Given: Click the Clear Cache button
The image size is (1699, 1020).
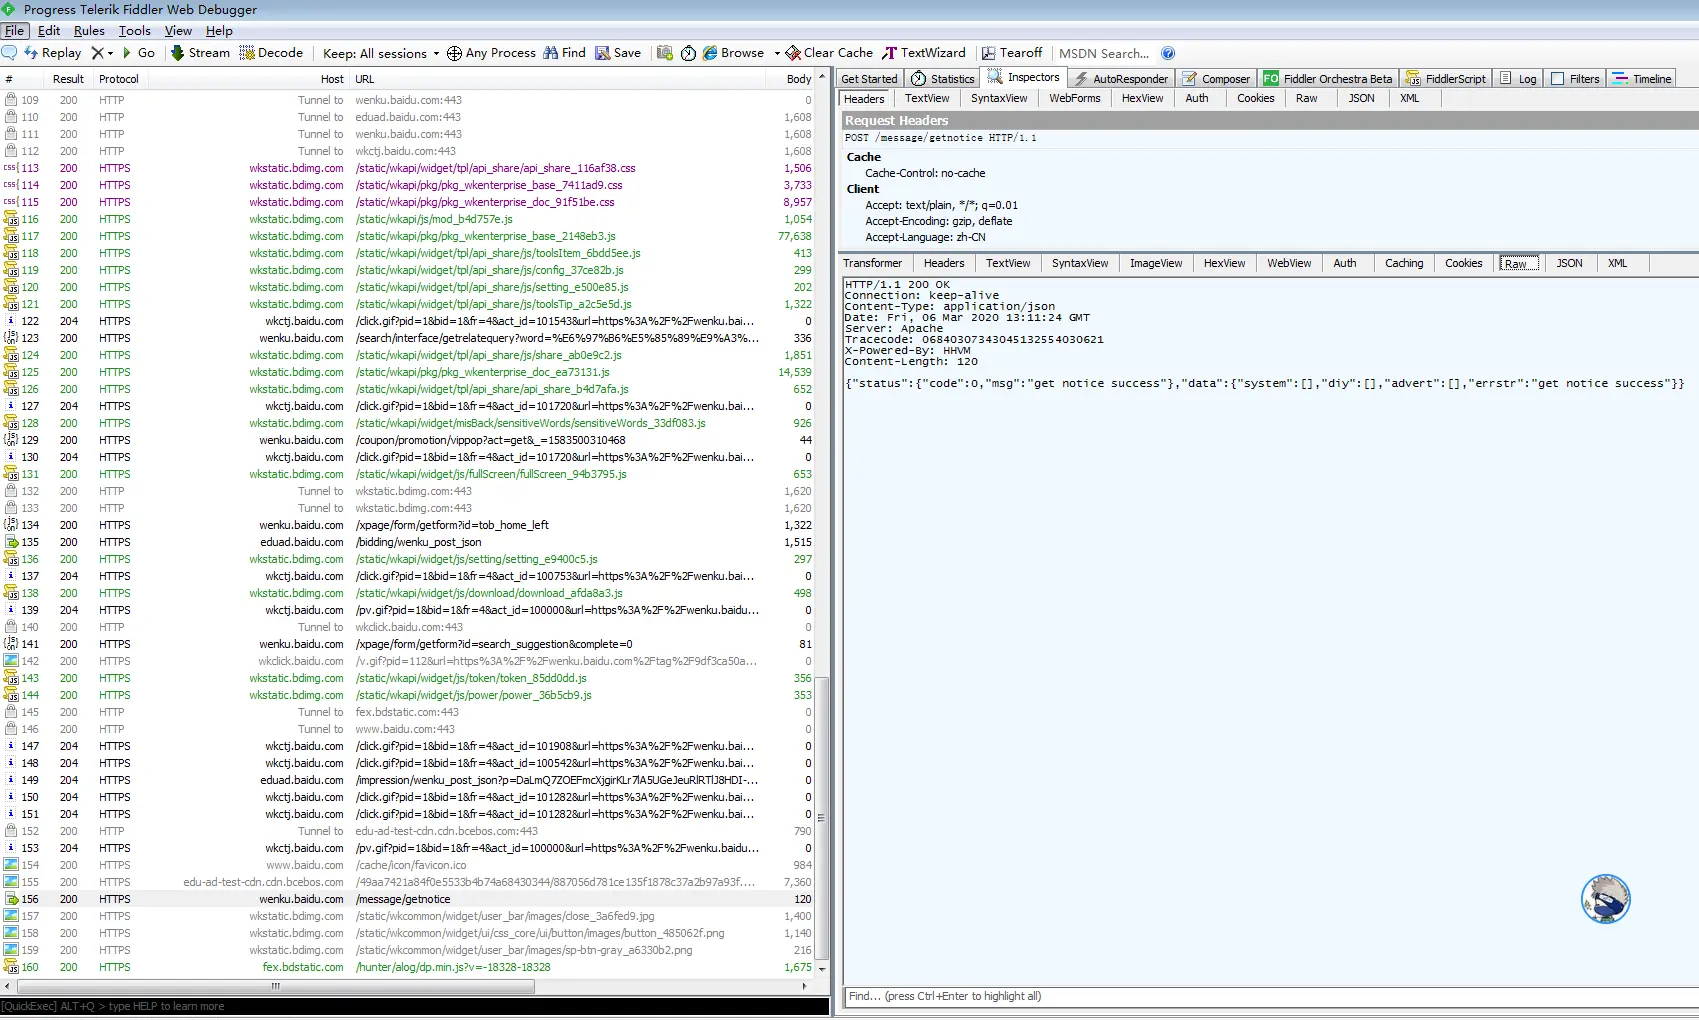Looking at the screenshot, I should point(829,53).
